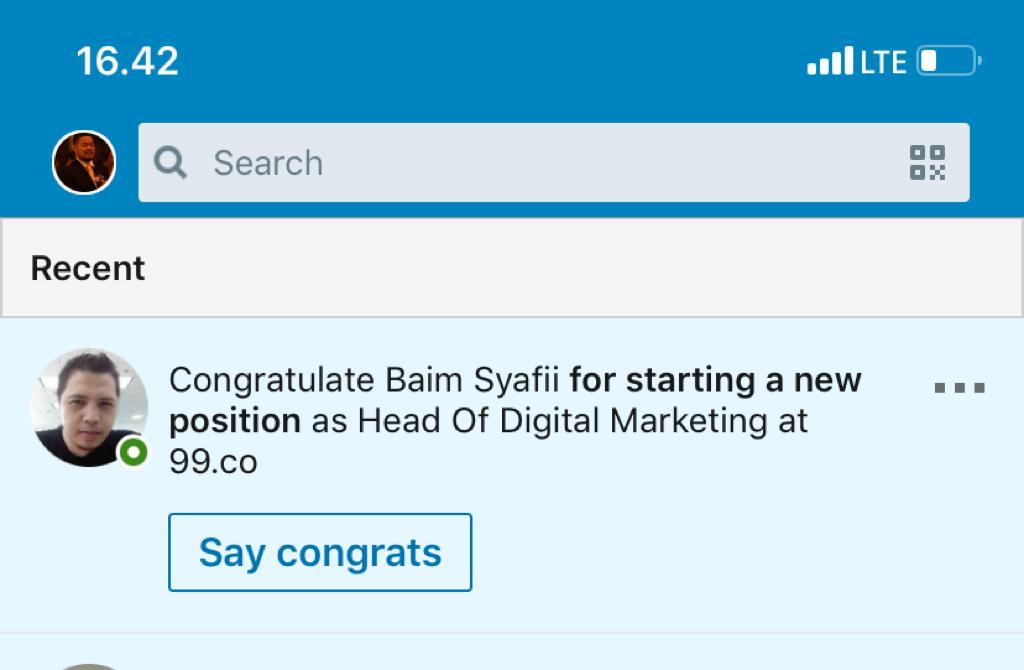The image size is (1024, 670).
Task: Tap the "Head Of Digital Marketing" title text
Action: pyautogui.click(x=560, y=421)
